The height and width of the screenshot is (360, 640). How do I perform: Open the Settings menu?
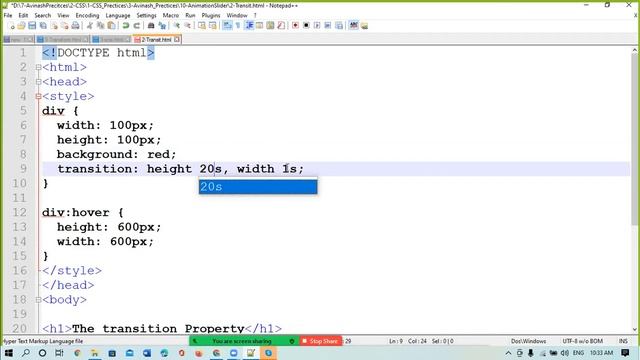(147, 16)
